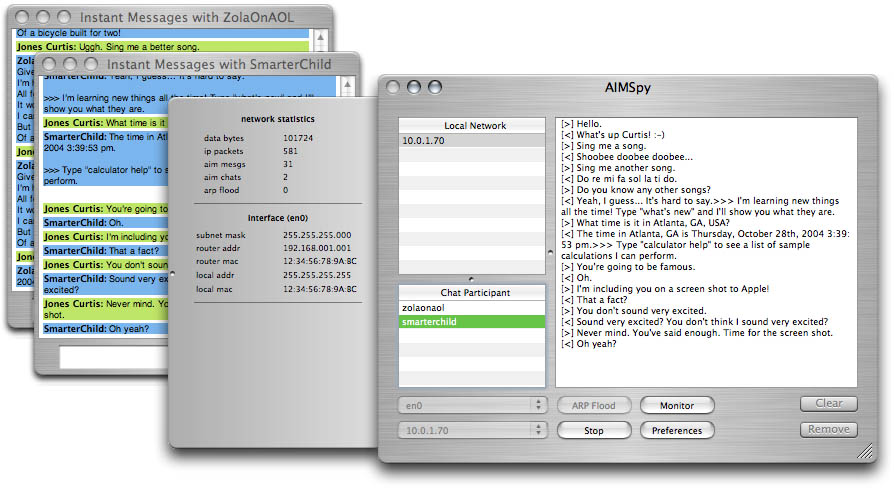Close the ZolaOnAOL instant message window
Viewport: 894px width, 488px height.
[22, 17]
